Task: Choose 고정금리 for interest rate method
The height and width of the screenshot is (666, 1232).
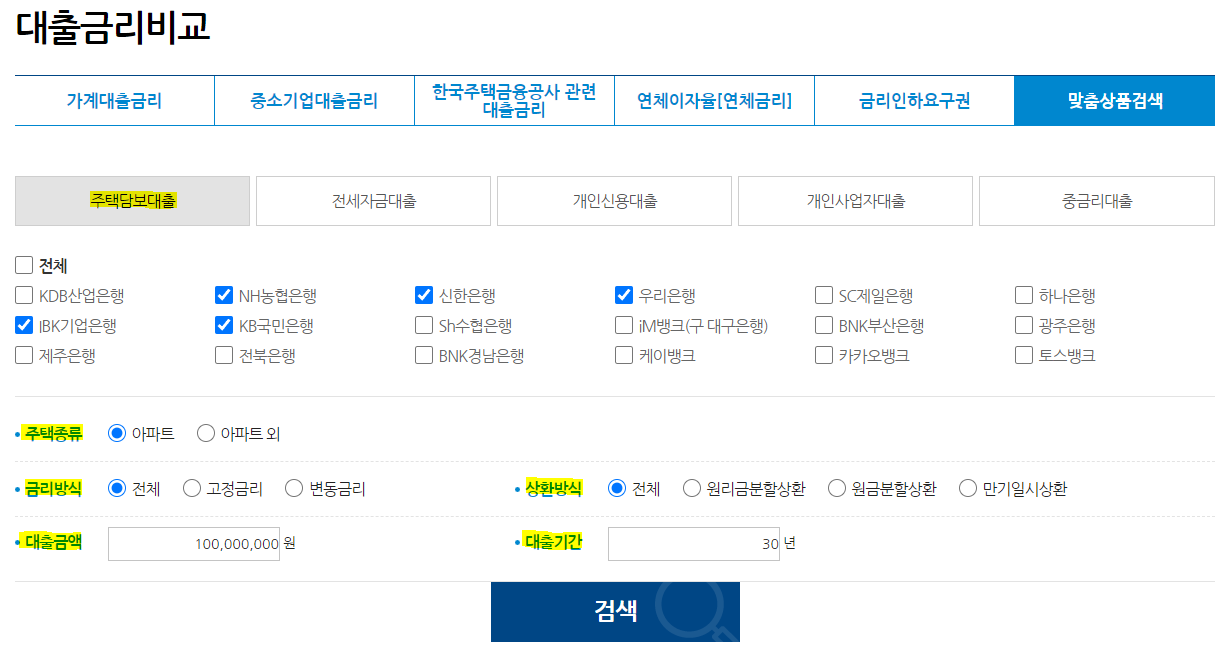Action: (190, 488)
